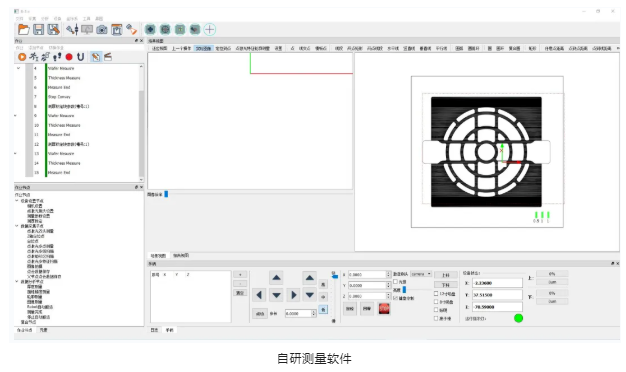Lower Z axis with down arrow
This screenshot has height=372, width=626.
(x=309, y=295)
